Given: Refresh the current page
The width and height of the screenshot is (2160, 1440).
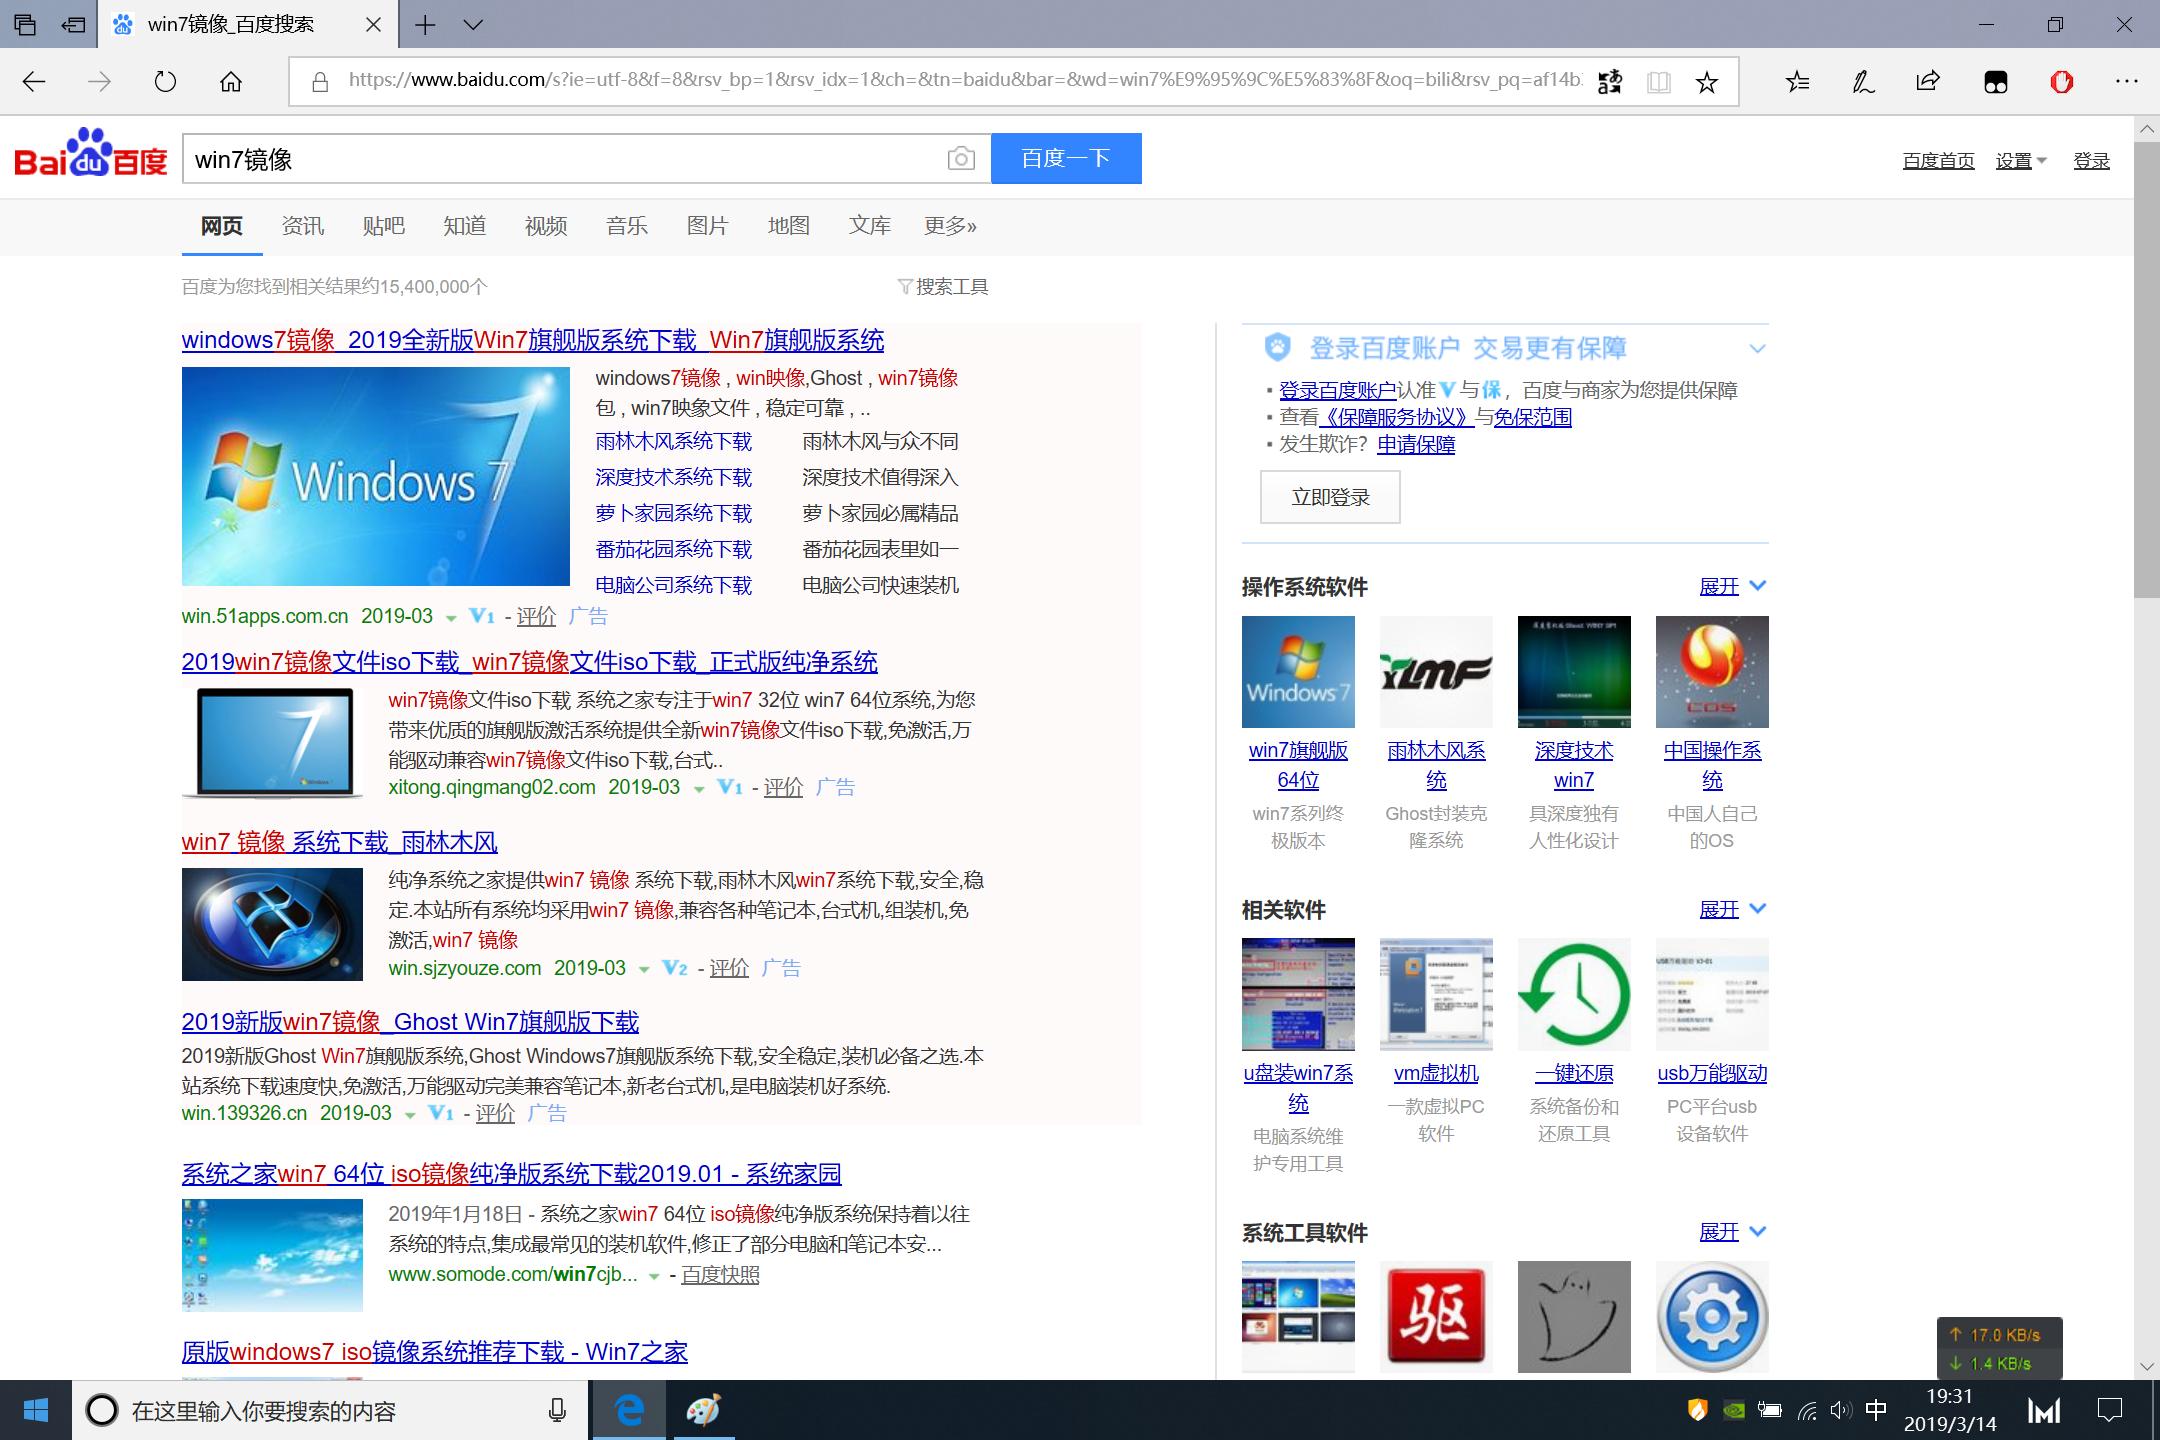Looking at the screenshot, I should (163, 81).
